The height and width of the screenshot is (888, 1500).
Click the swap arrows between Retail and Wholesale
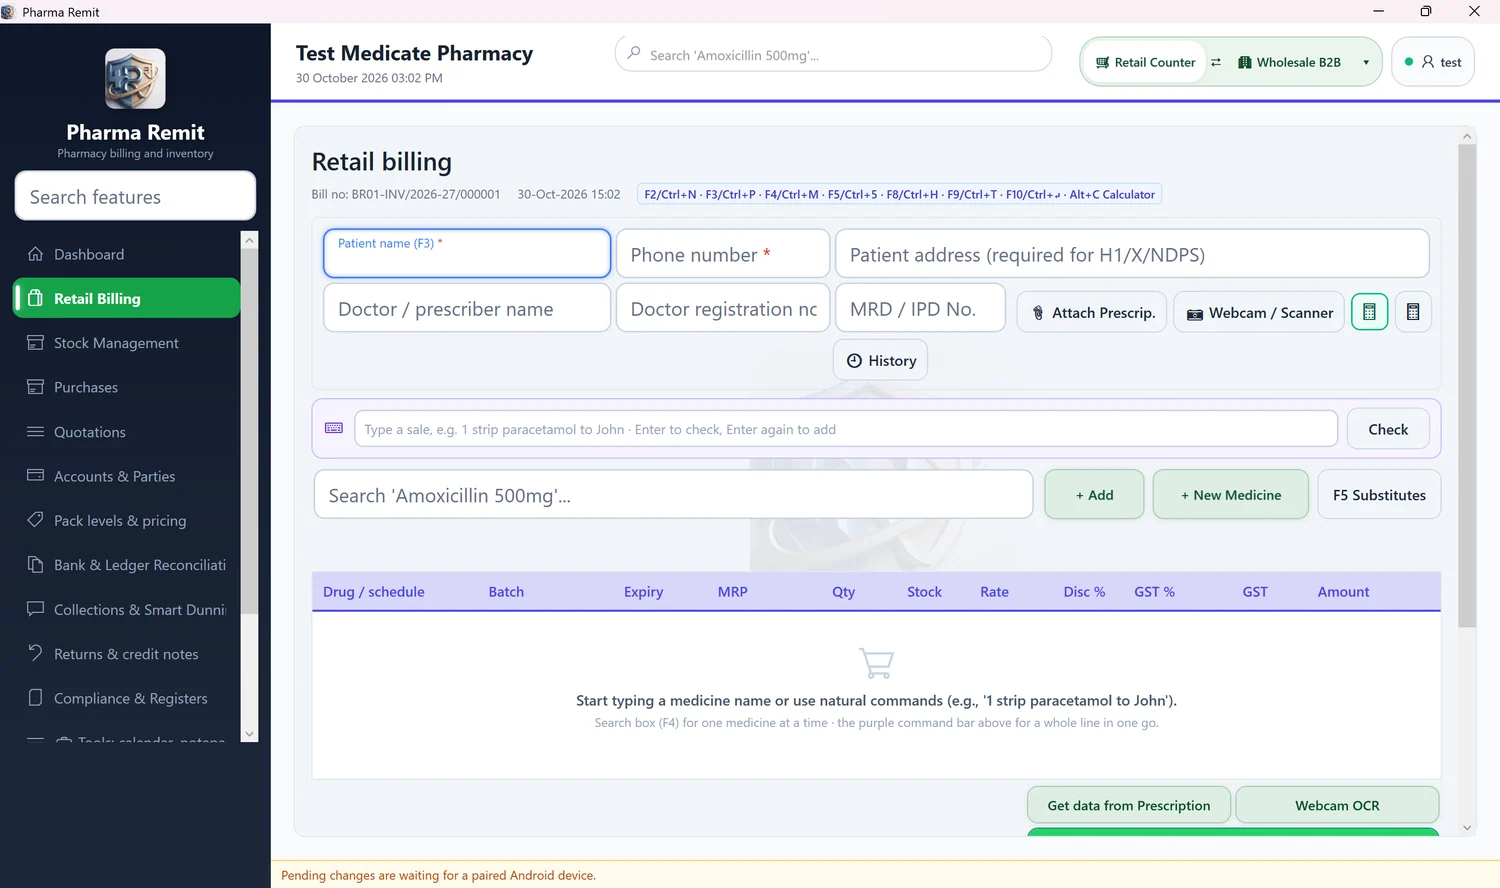[1216, 62]
